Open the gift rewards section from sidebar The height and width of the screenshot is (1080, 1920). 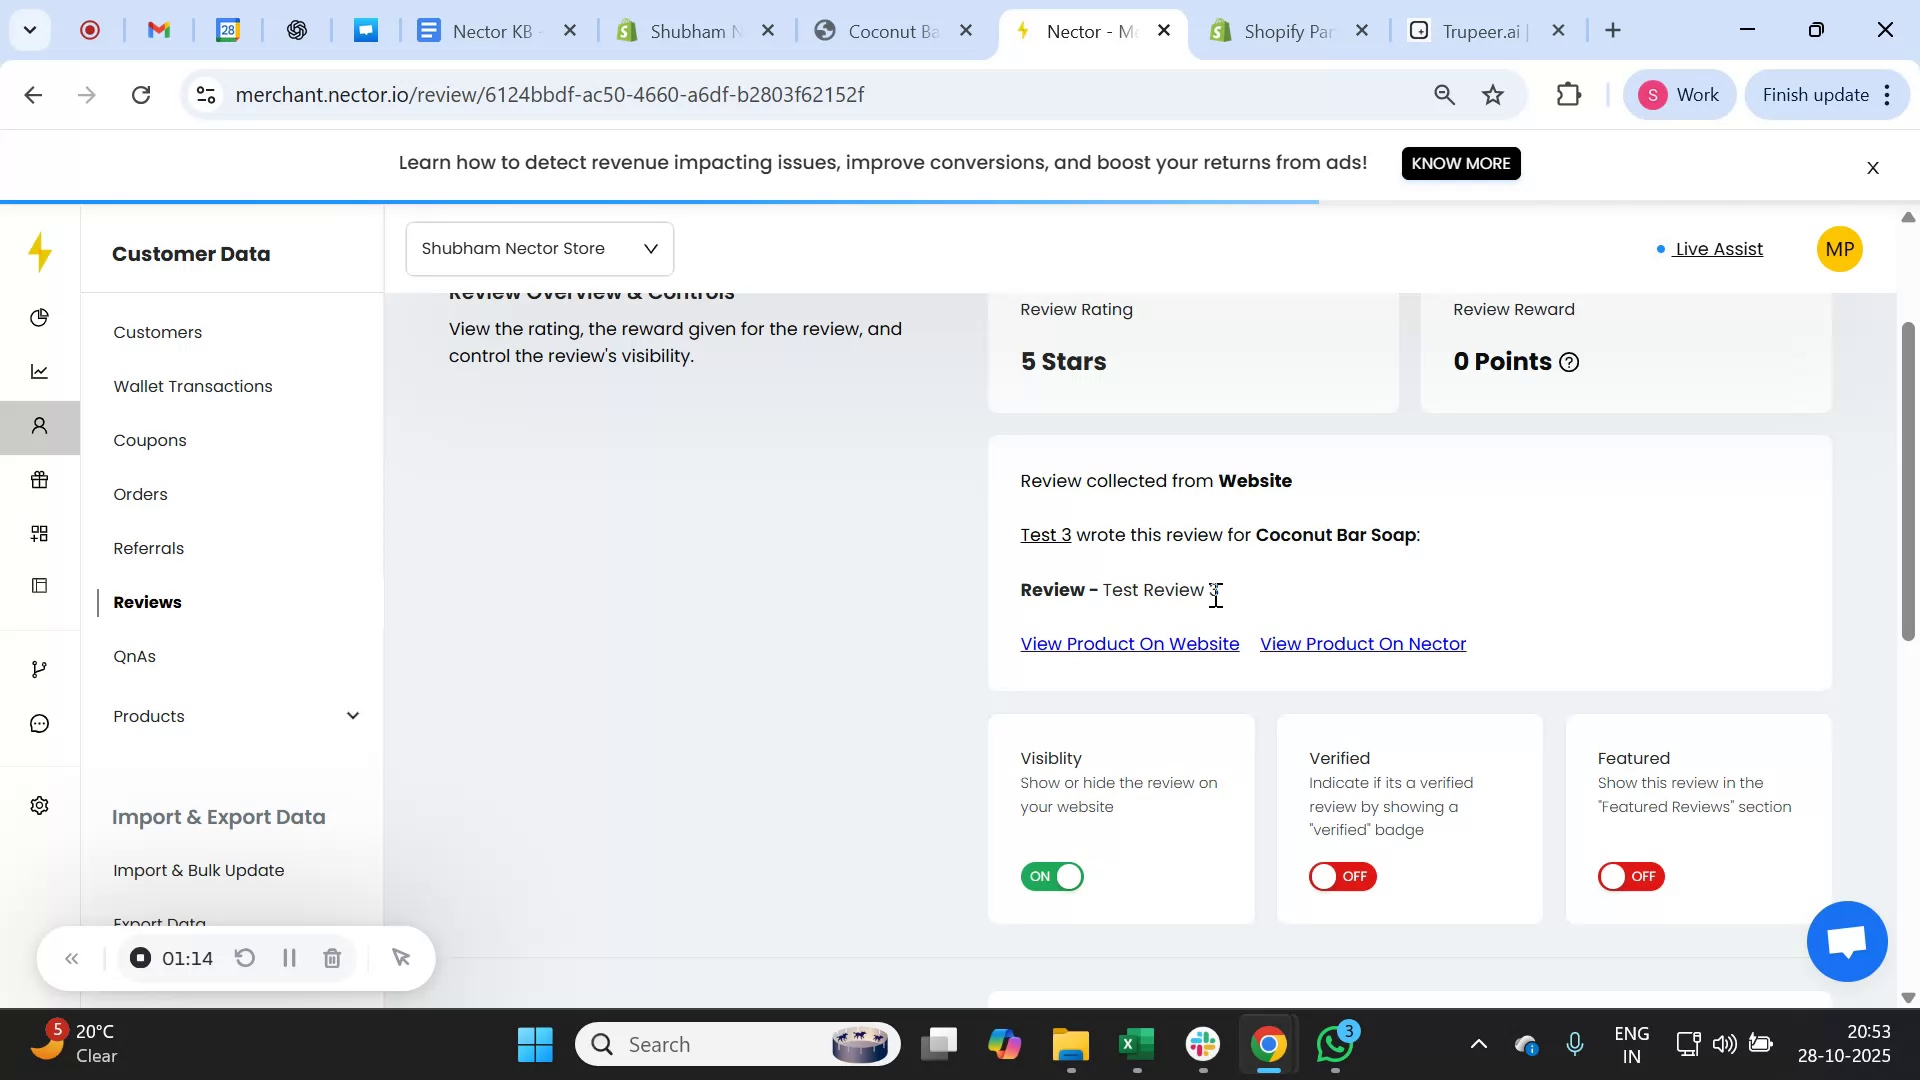coord(39,479)
